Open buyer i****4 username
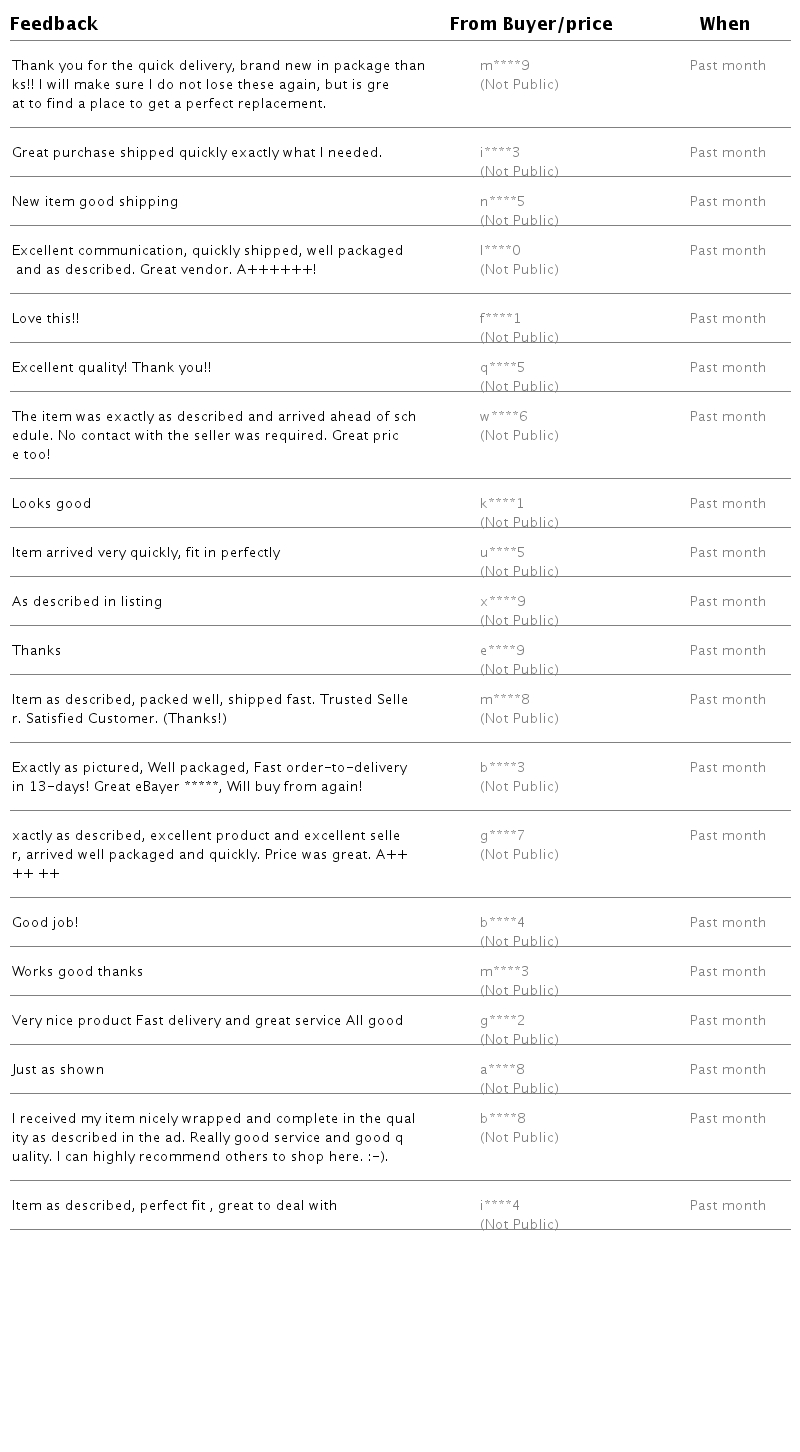Viewport: 800px width, 1452px height. (500, 1206)
